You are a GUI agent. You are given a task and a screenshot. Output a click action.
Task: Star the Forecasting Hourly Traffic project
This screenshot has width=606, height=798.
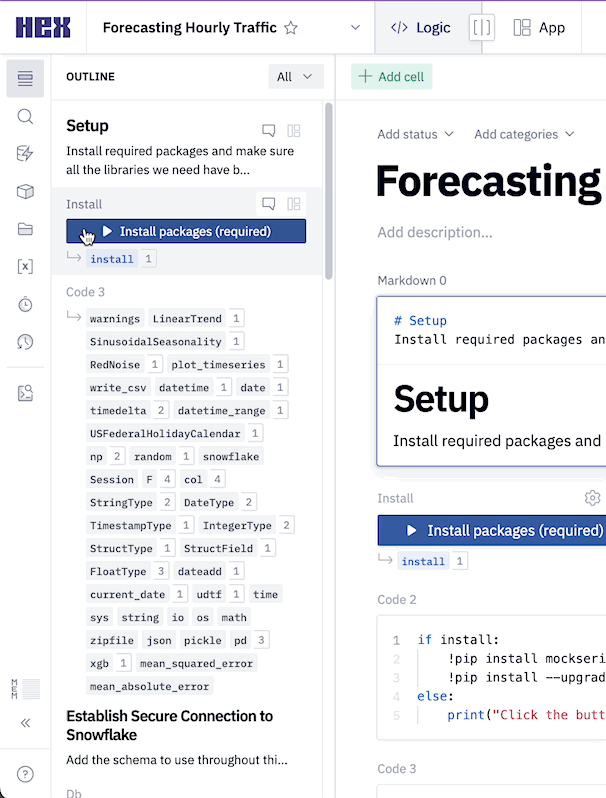point(291,28)
